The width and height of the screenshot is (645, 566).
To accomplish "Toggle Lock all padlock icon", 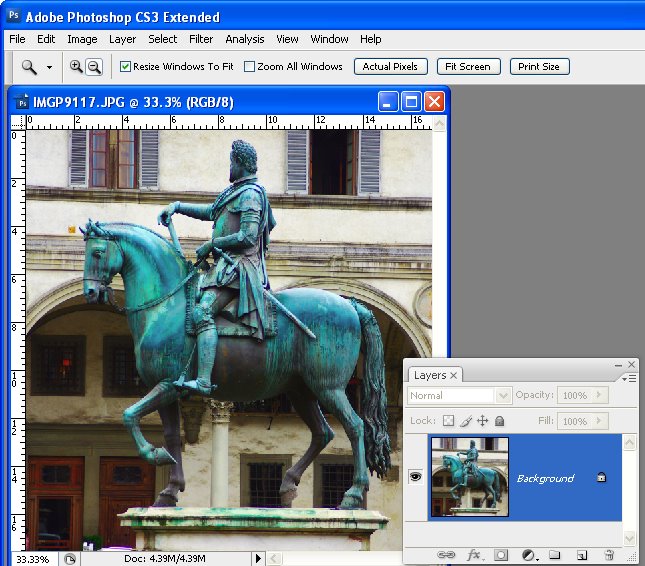I will click(499, 421).
